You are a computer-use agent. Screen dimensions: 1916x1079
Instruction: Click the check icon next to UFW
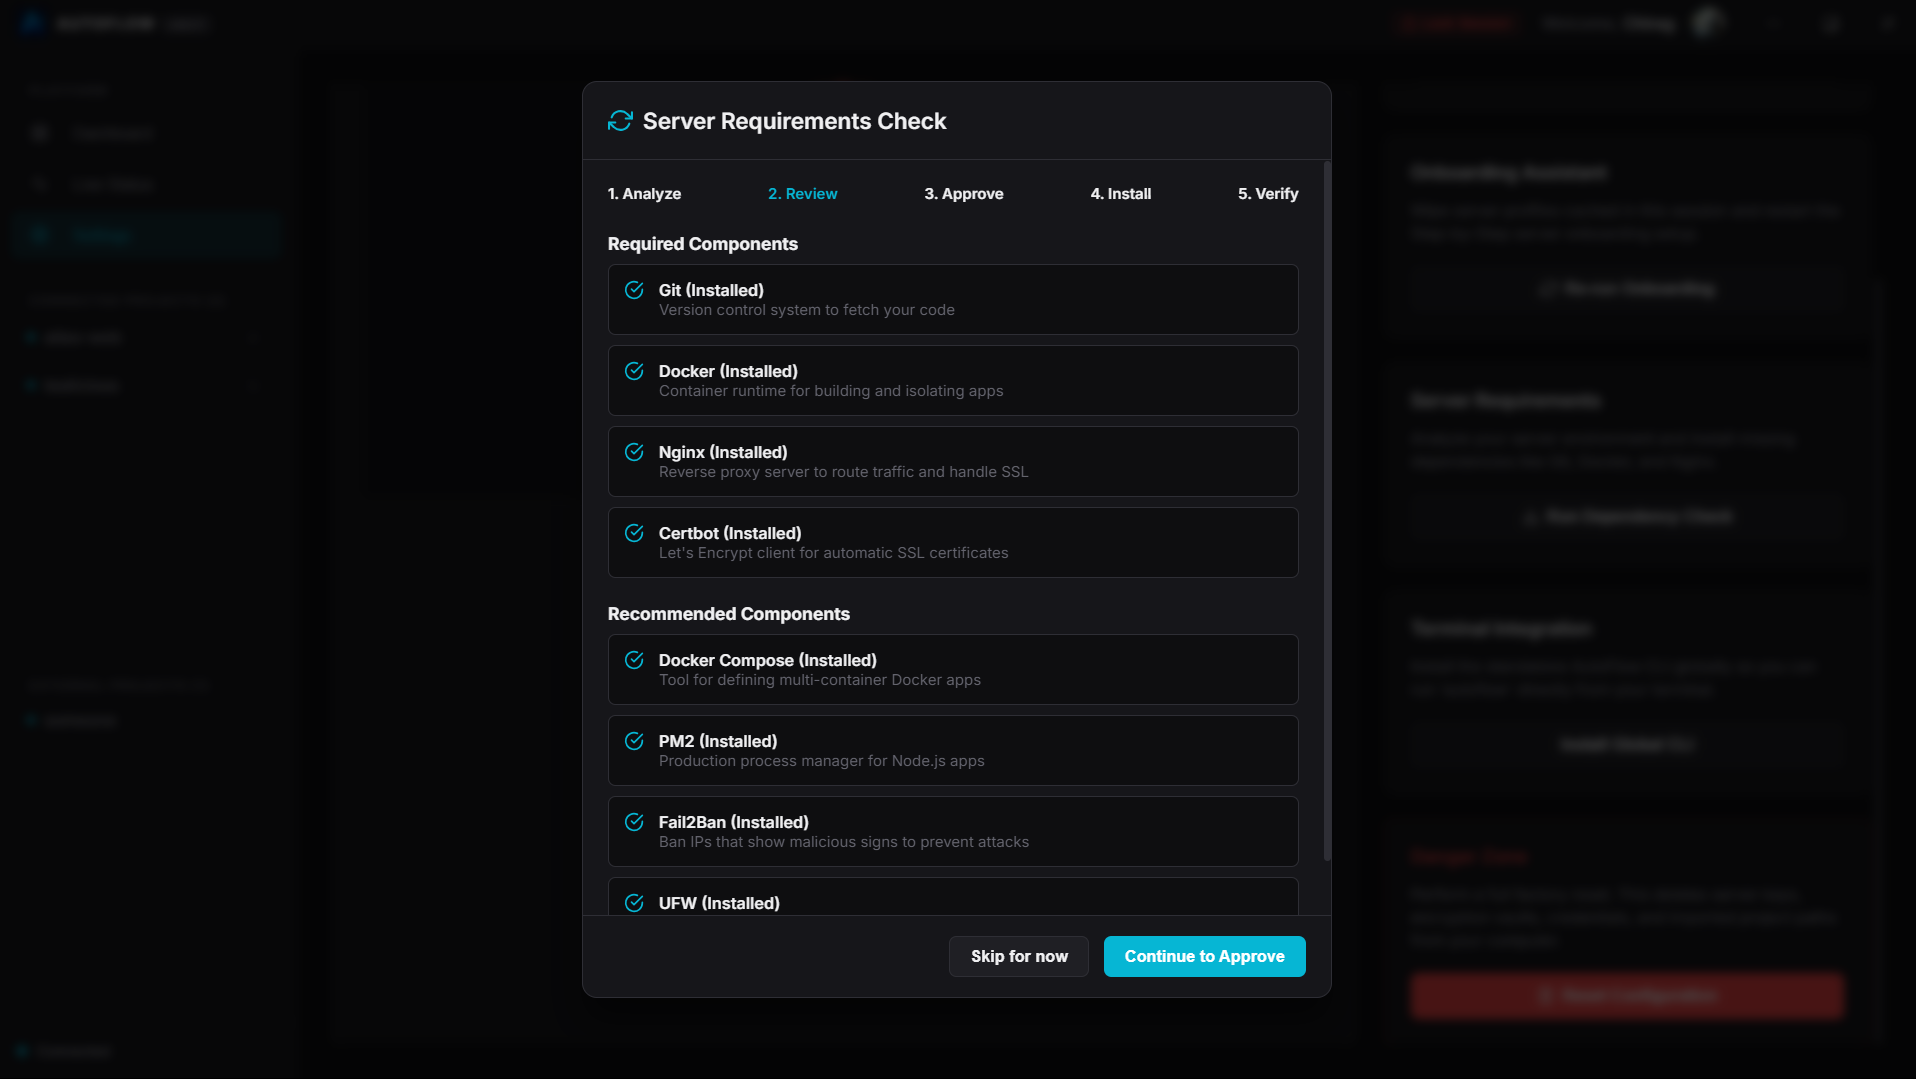point(634,903)
